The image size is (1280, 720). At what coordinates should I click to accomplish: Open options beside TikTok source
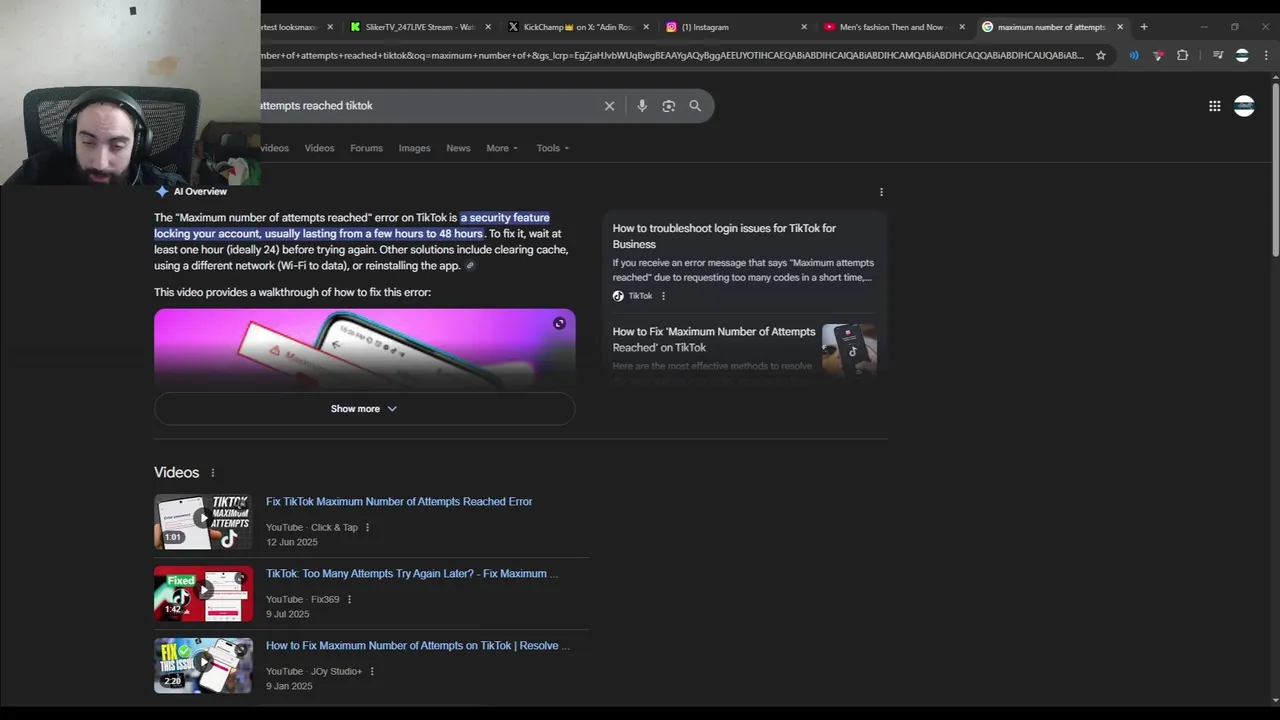pyautogui.click(x=663, y=296)
